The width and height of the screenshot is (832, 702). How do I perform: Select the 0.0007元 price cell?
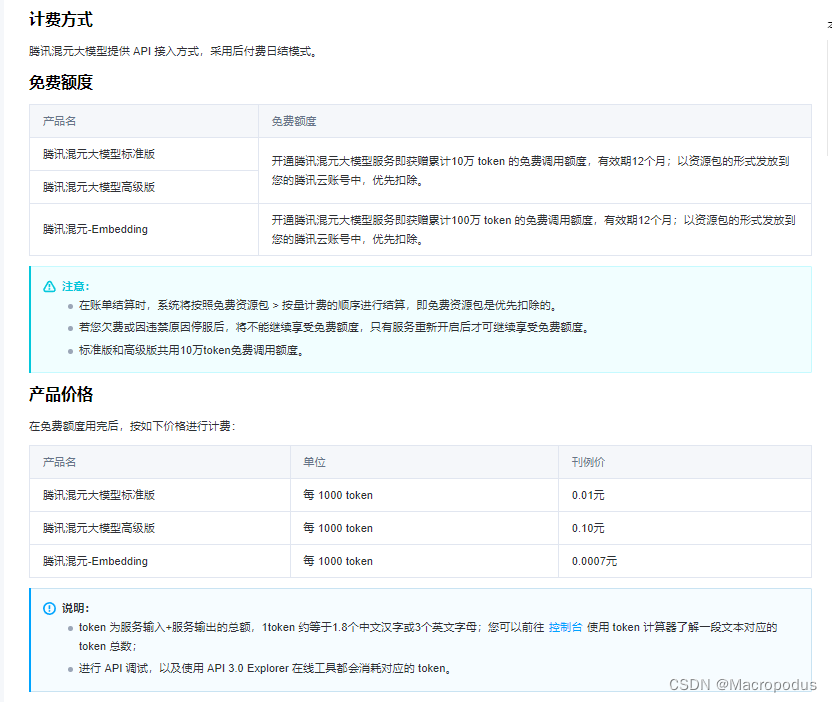click(594, 561)
